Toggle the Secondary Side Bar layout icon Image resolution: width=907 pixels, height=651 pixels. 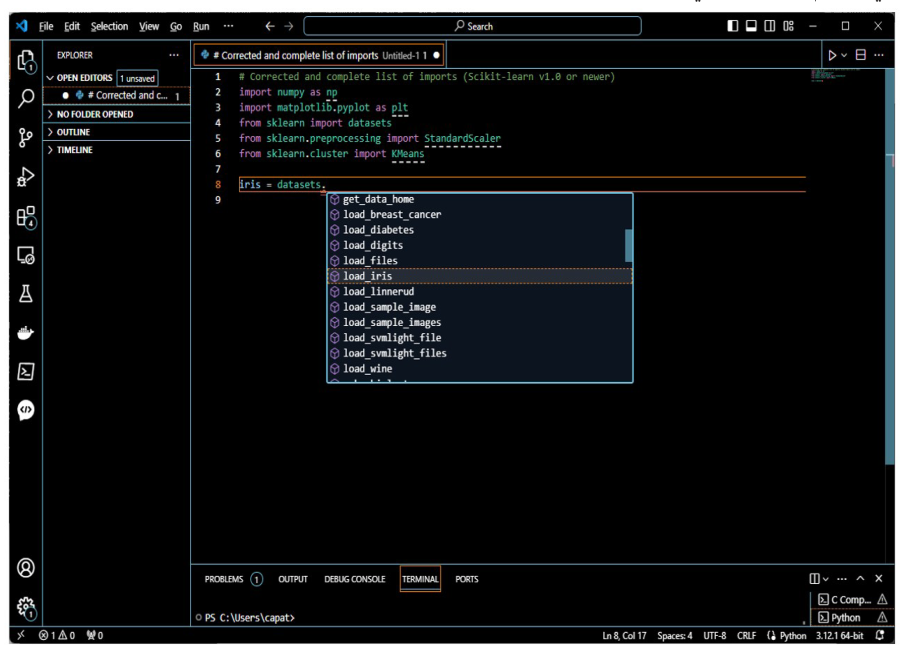769,26
